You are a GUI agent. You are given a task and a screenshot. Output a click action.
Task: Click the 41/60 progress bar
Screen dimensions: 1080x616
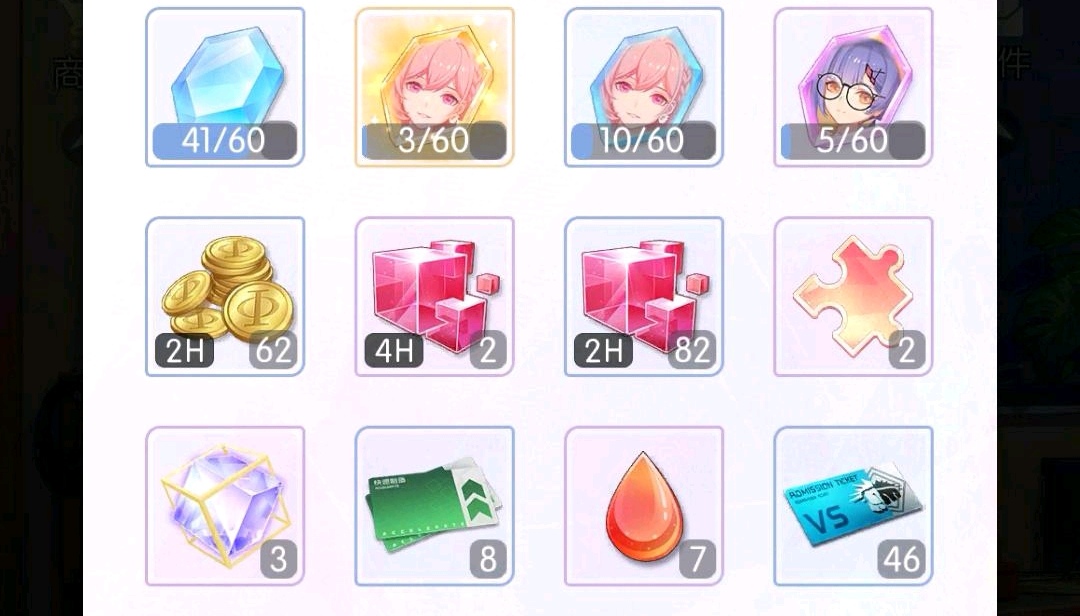(x=225, y=141)
